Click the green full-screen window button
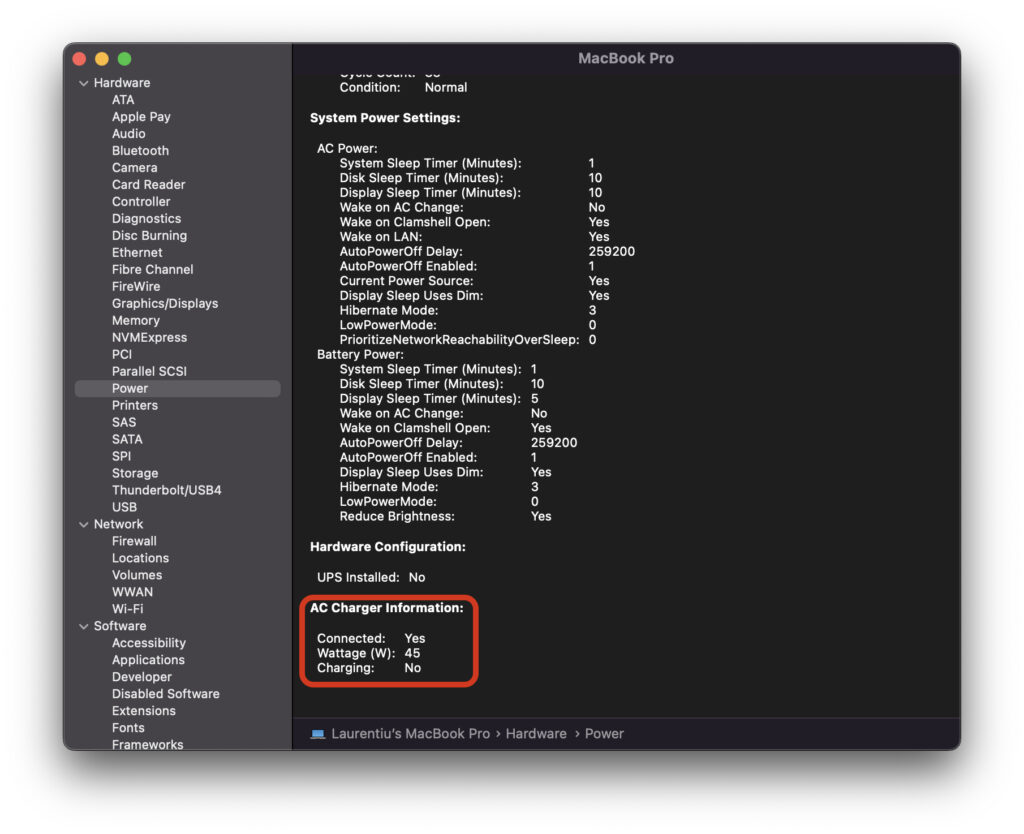The width and height of the screenshot is (1024, 834). coord(125,59)
